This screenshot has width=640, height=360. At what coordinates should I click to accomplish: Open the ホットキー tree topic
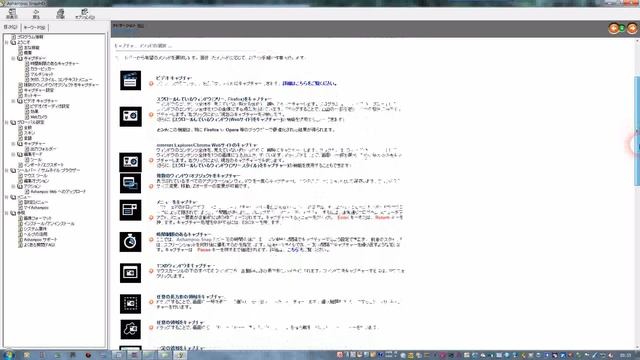pos(32,95)
